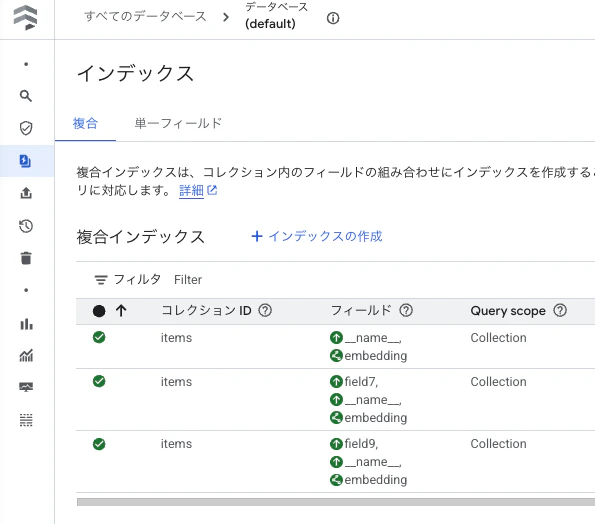Screen dimensions: 595x524
Task: Click the horizontal scrollbar under the table
Action: [336, 502]
